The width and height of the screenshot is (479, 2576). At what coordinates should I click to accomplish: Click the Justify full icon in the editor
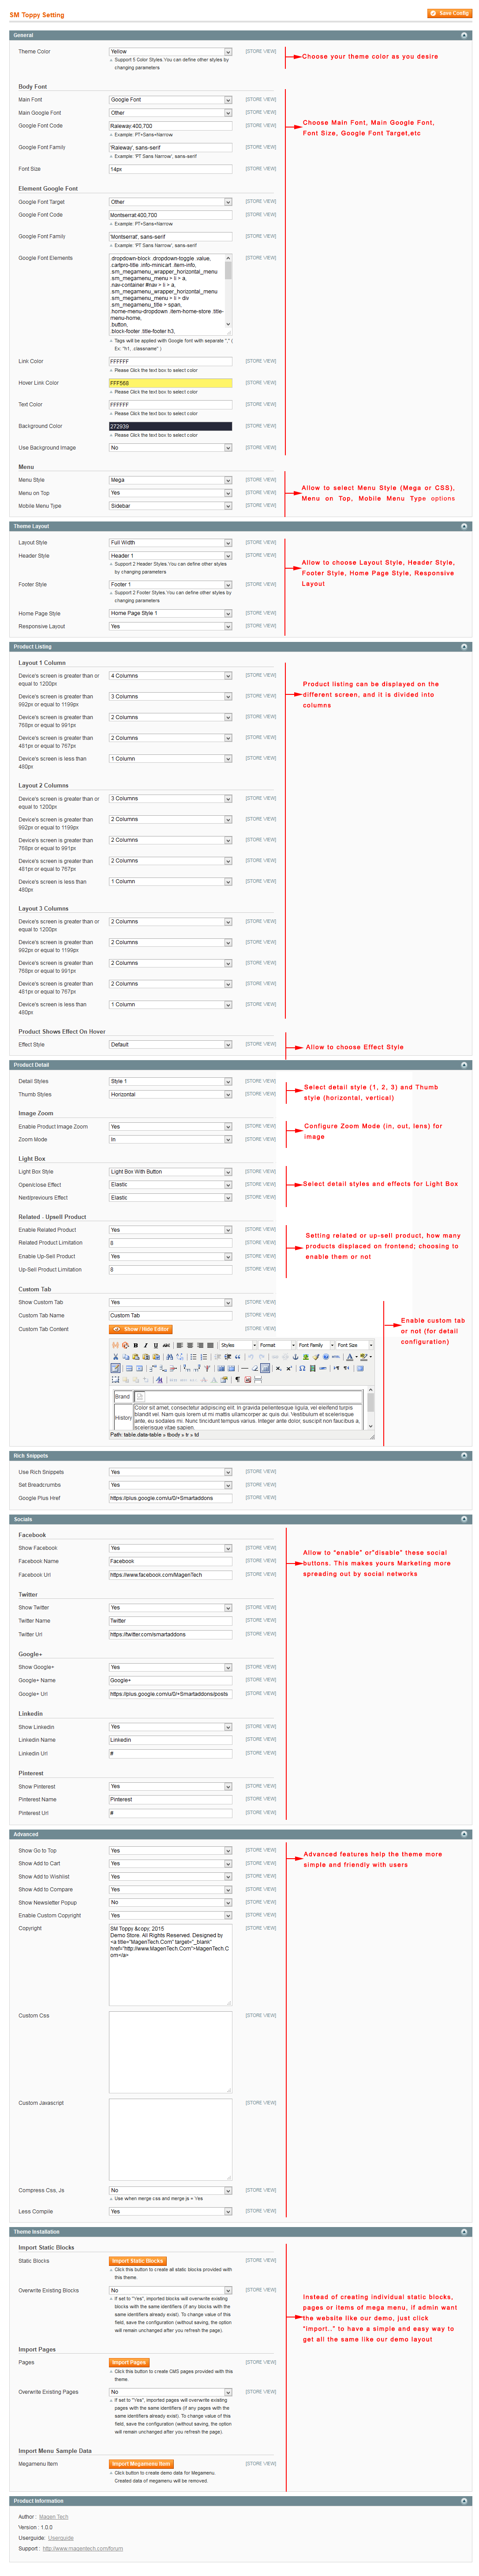(210, 1345)
